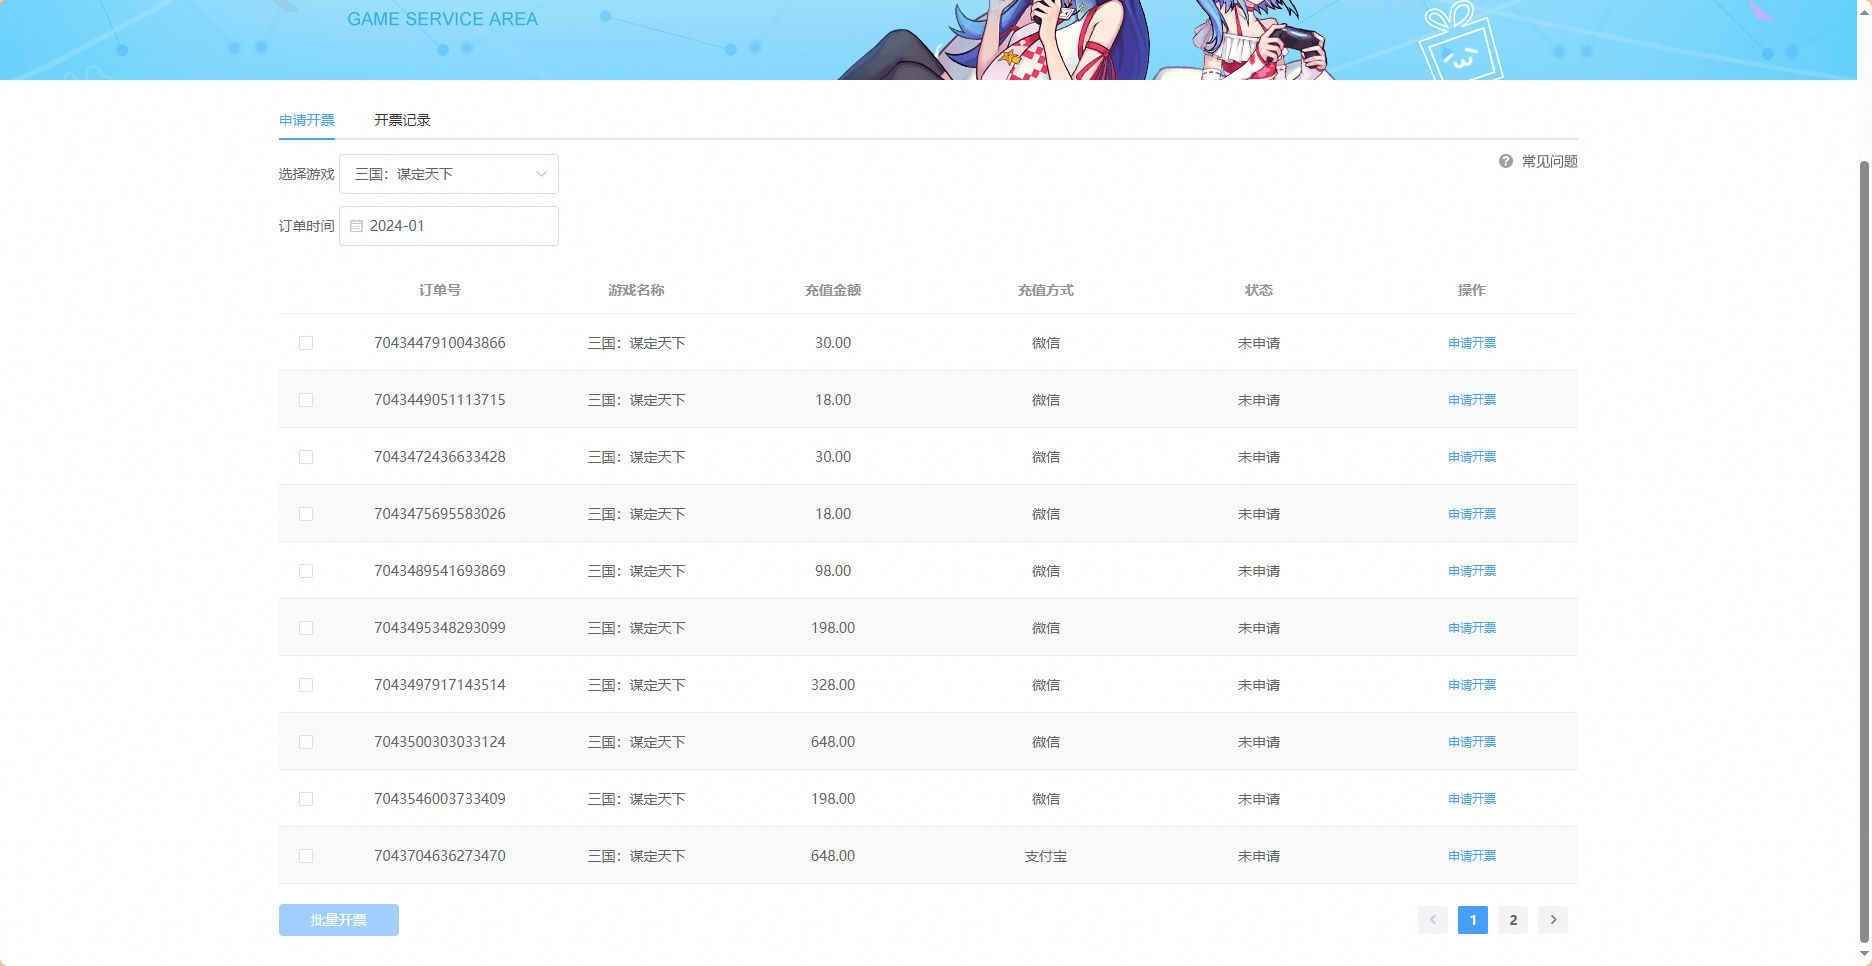The height and width of the screenshot is (966, 1872).
Task: Click order number 7043447910043866
Action: pyautogui.click(x=440, y=343)
